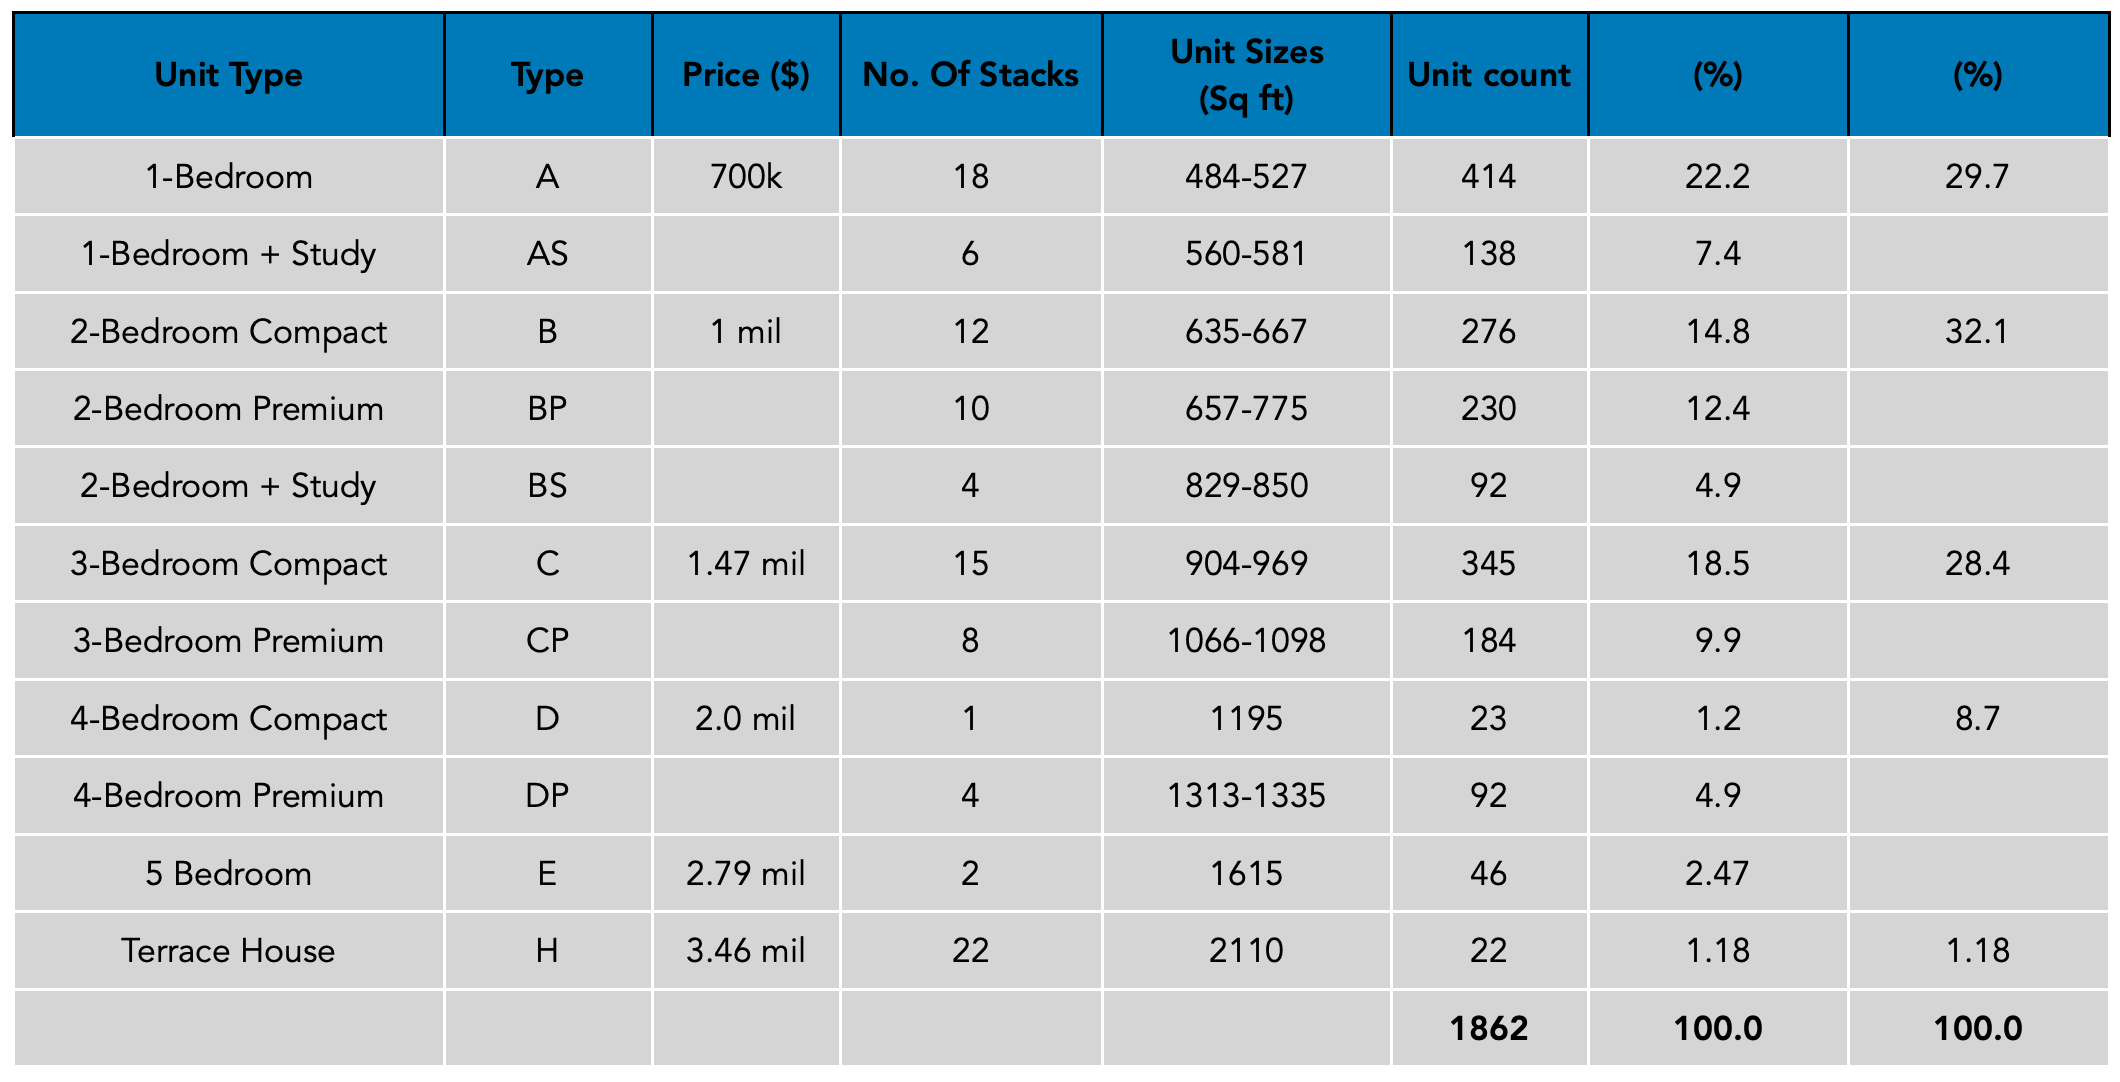Click the 5 Bedroom row label
This screenshot has width=2120, height=1082.
[x=228, y=874]
